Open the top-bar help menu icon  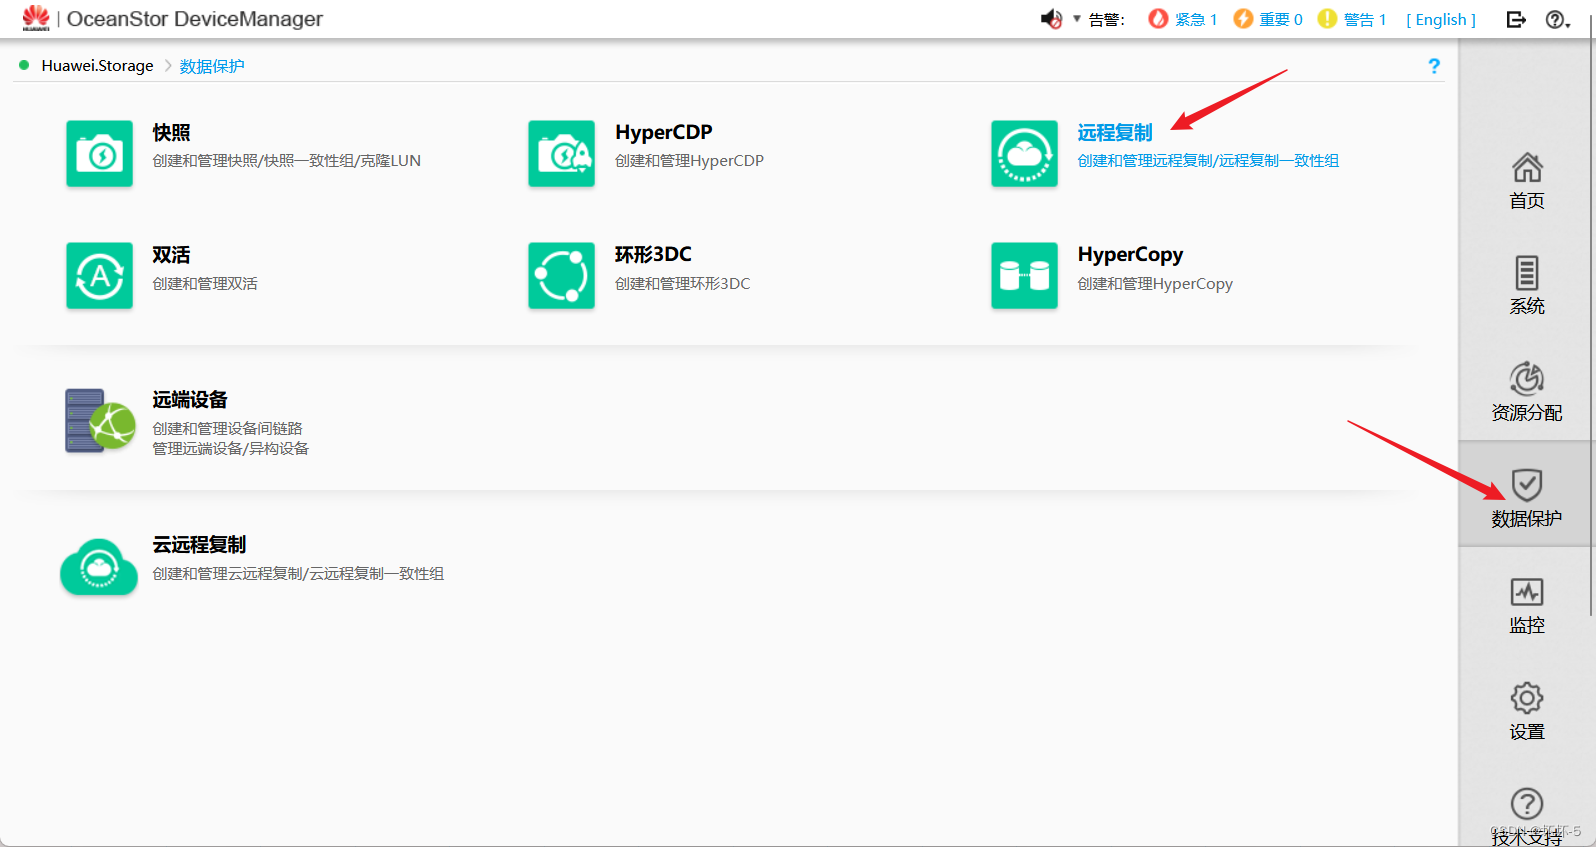pos(1557,19)
